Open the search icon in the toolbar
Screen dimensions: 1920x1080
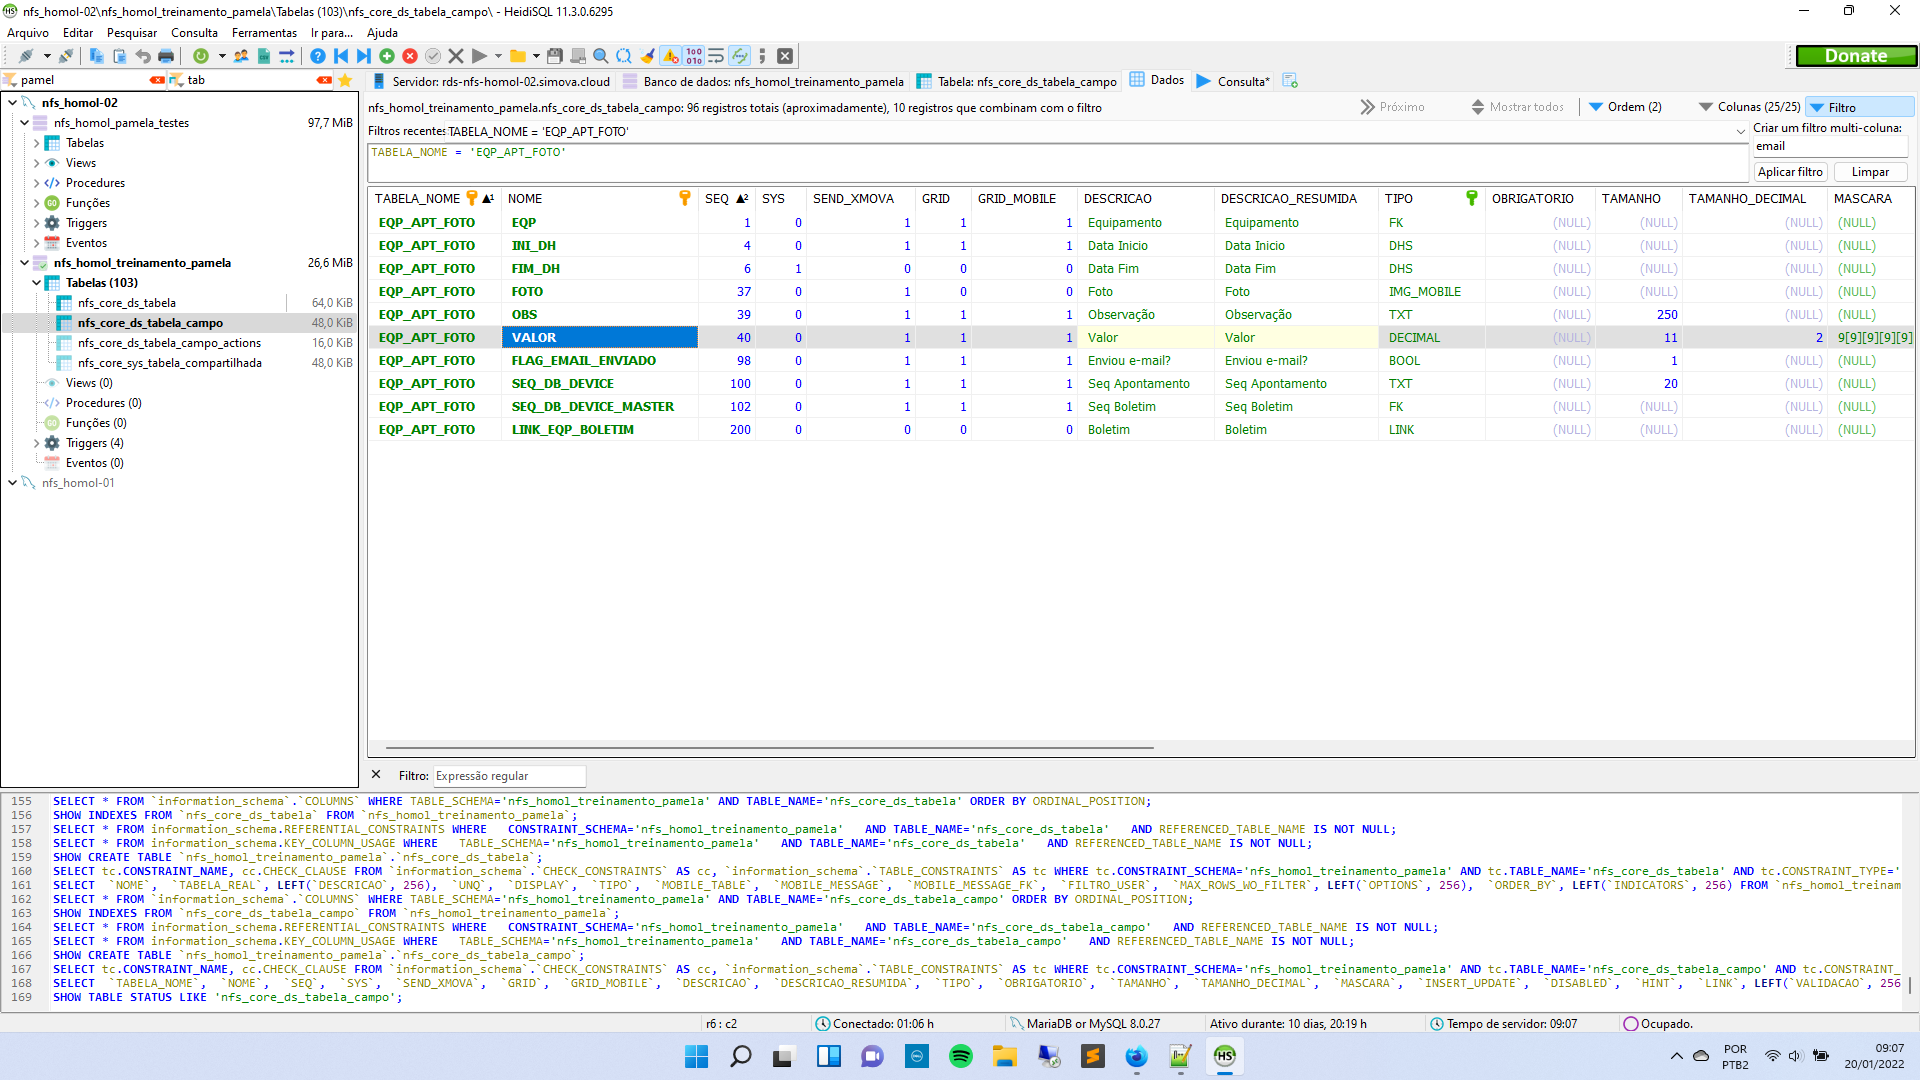(600, 56)
